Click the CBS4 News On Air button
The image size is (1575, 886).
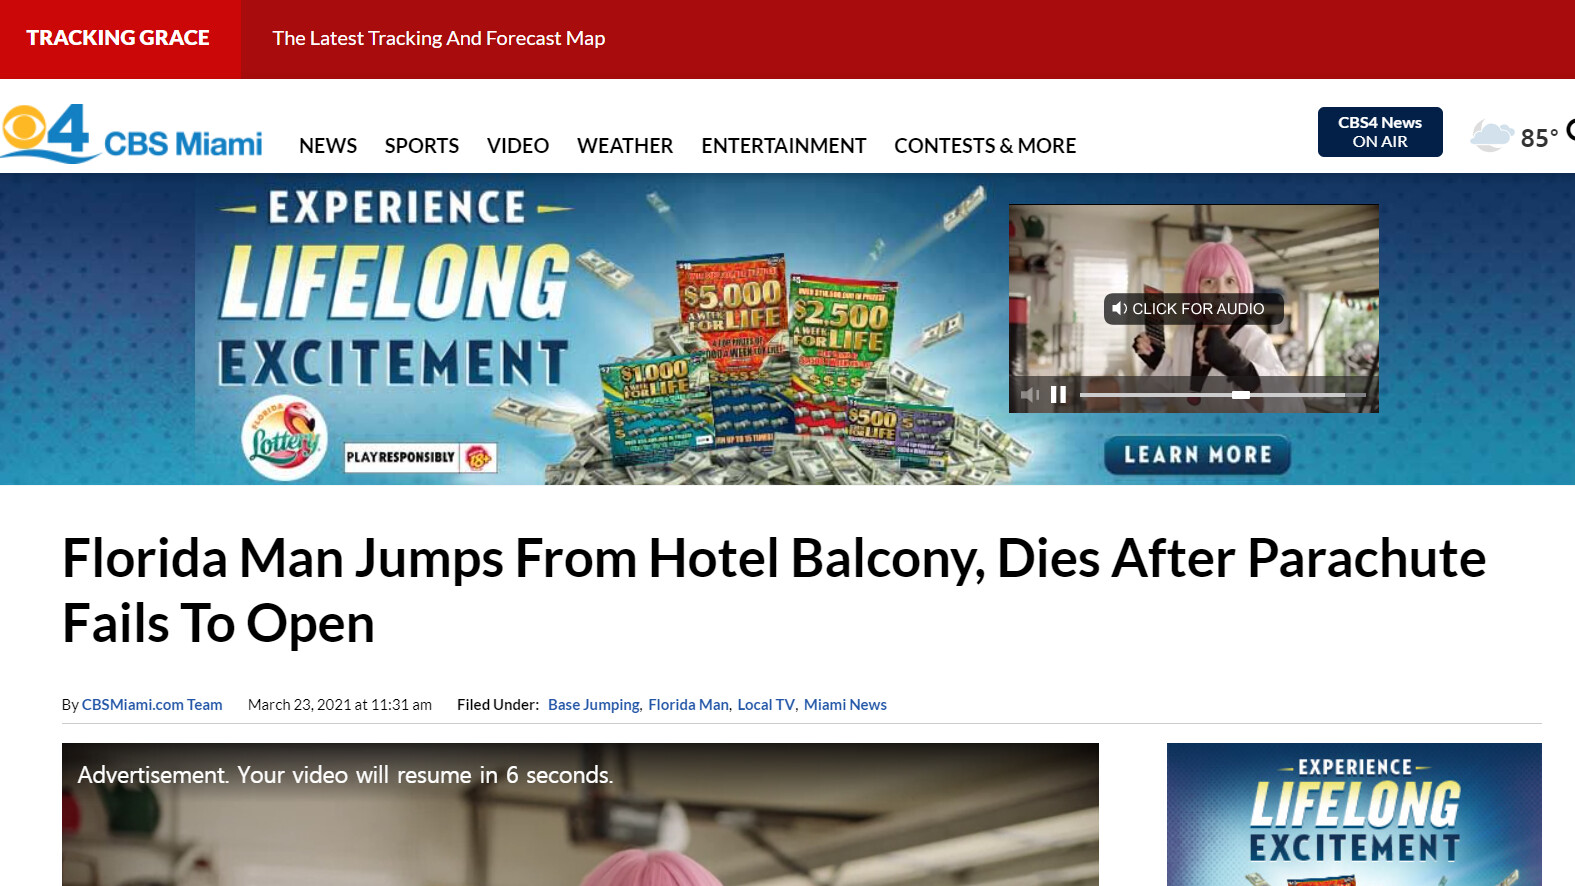point(1380,132)
